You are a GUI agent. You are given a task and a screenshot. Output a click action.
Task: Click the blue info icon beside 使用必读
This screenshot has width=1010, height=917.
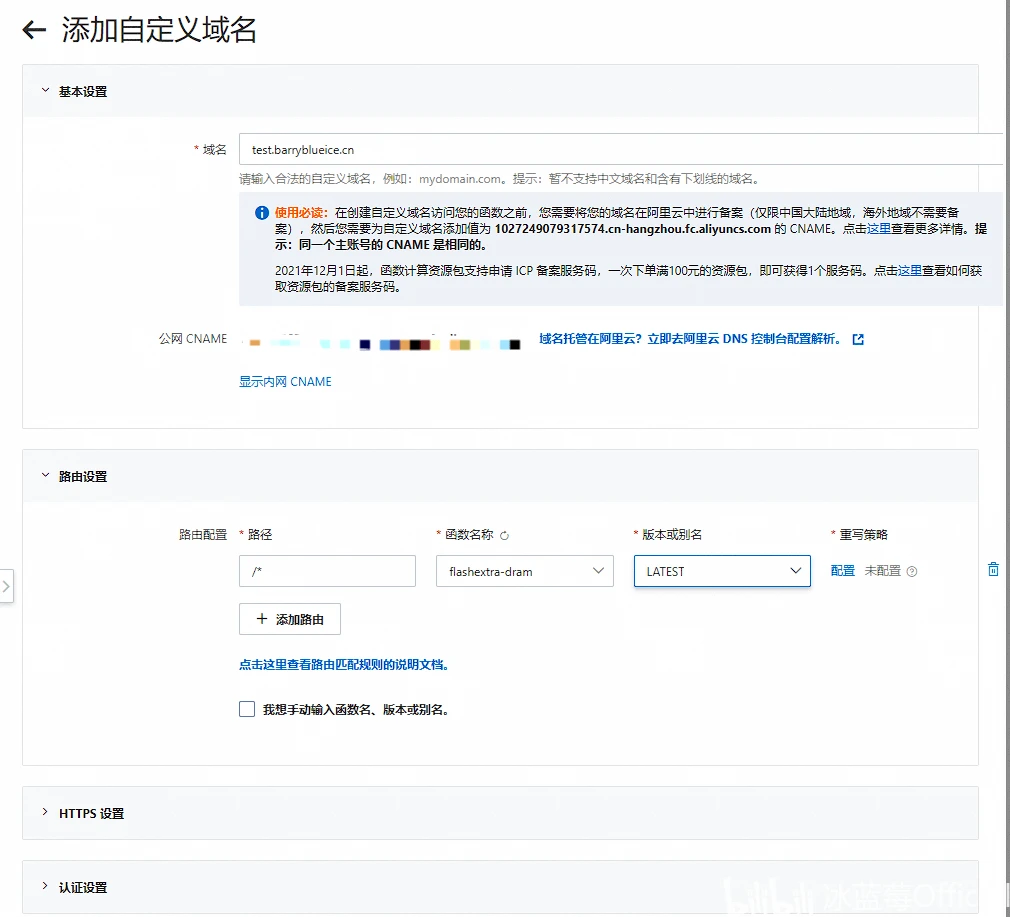coord(262,213)
